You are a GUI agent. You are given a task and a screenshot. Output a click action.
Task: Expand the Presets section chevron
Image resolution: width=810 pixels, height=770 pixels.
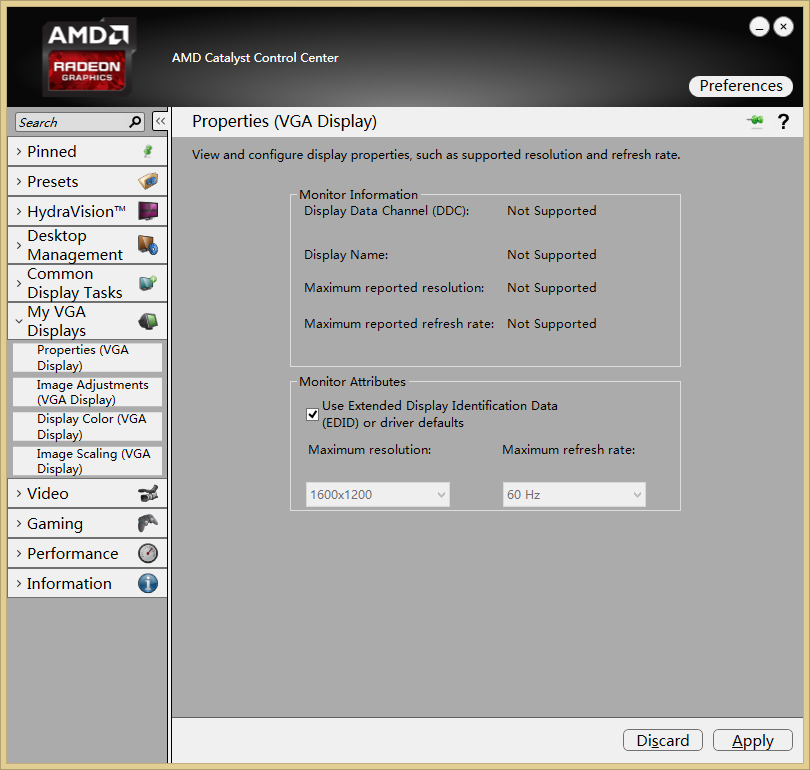tap(19, 181)
